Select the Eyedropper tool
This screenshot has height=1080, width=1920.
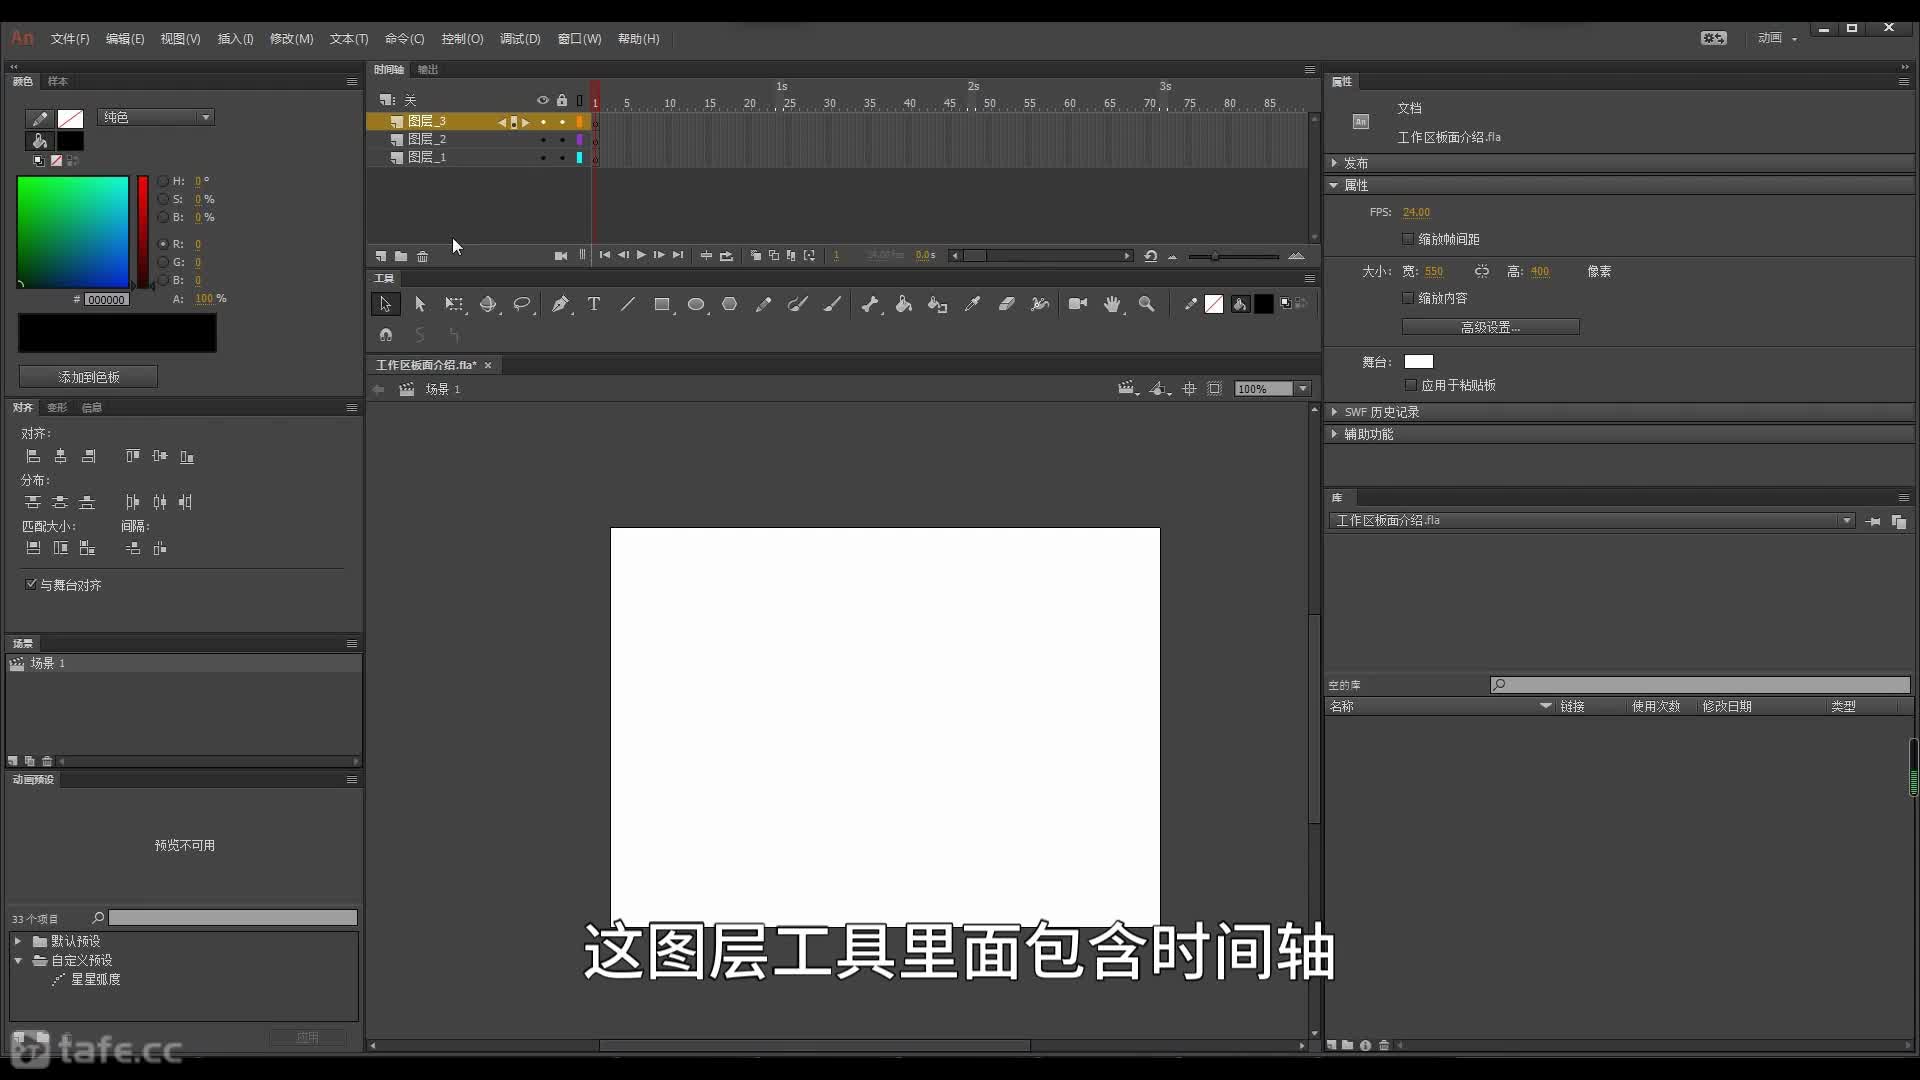972,304
